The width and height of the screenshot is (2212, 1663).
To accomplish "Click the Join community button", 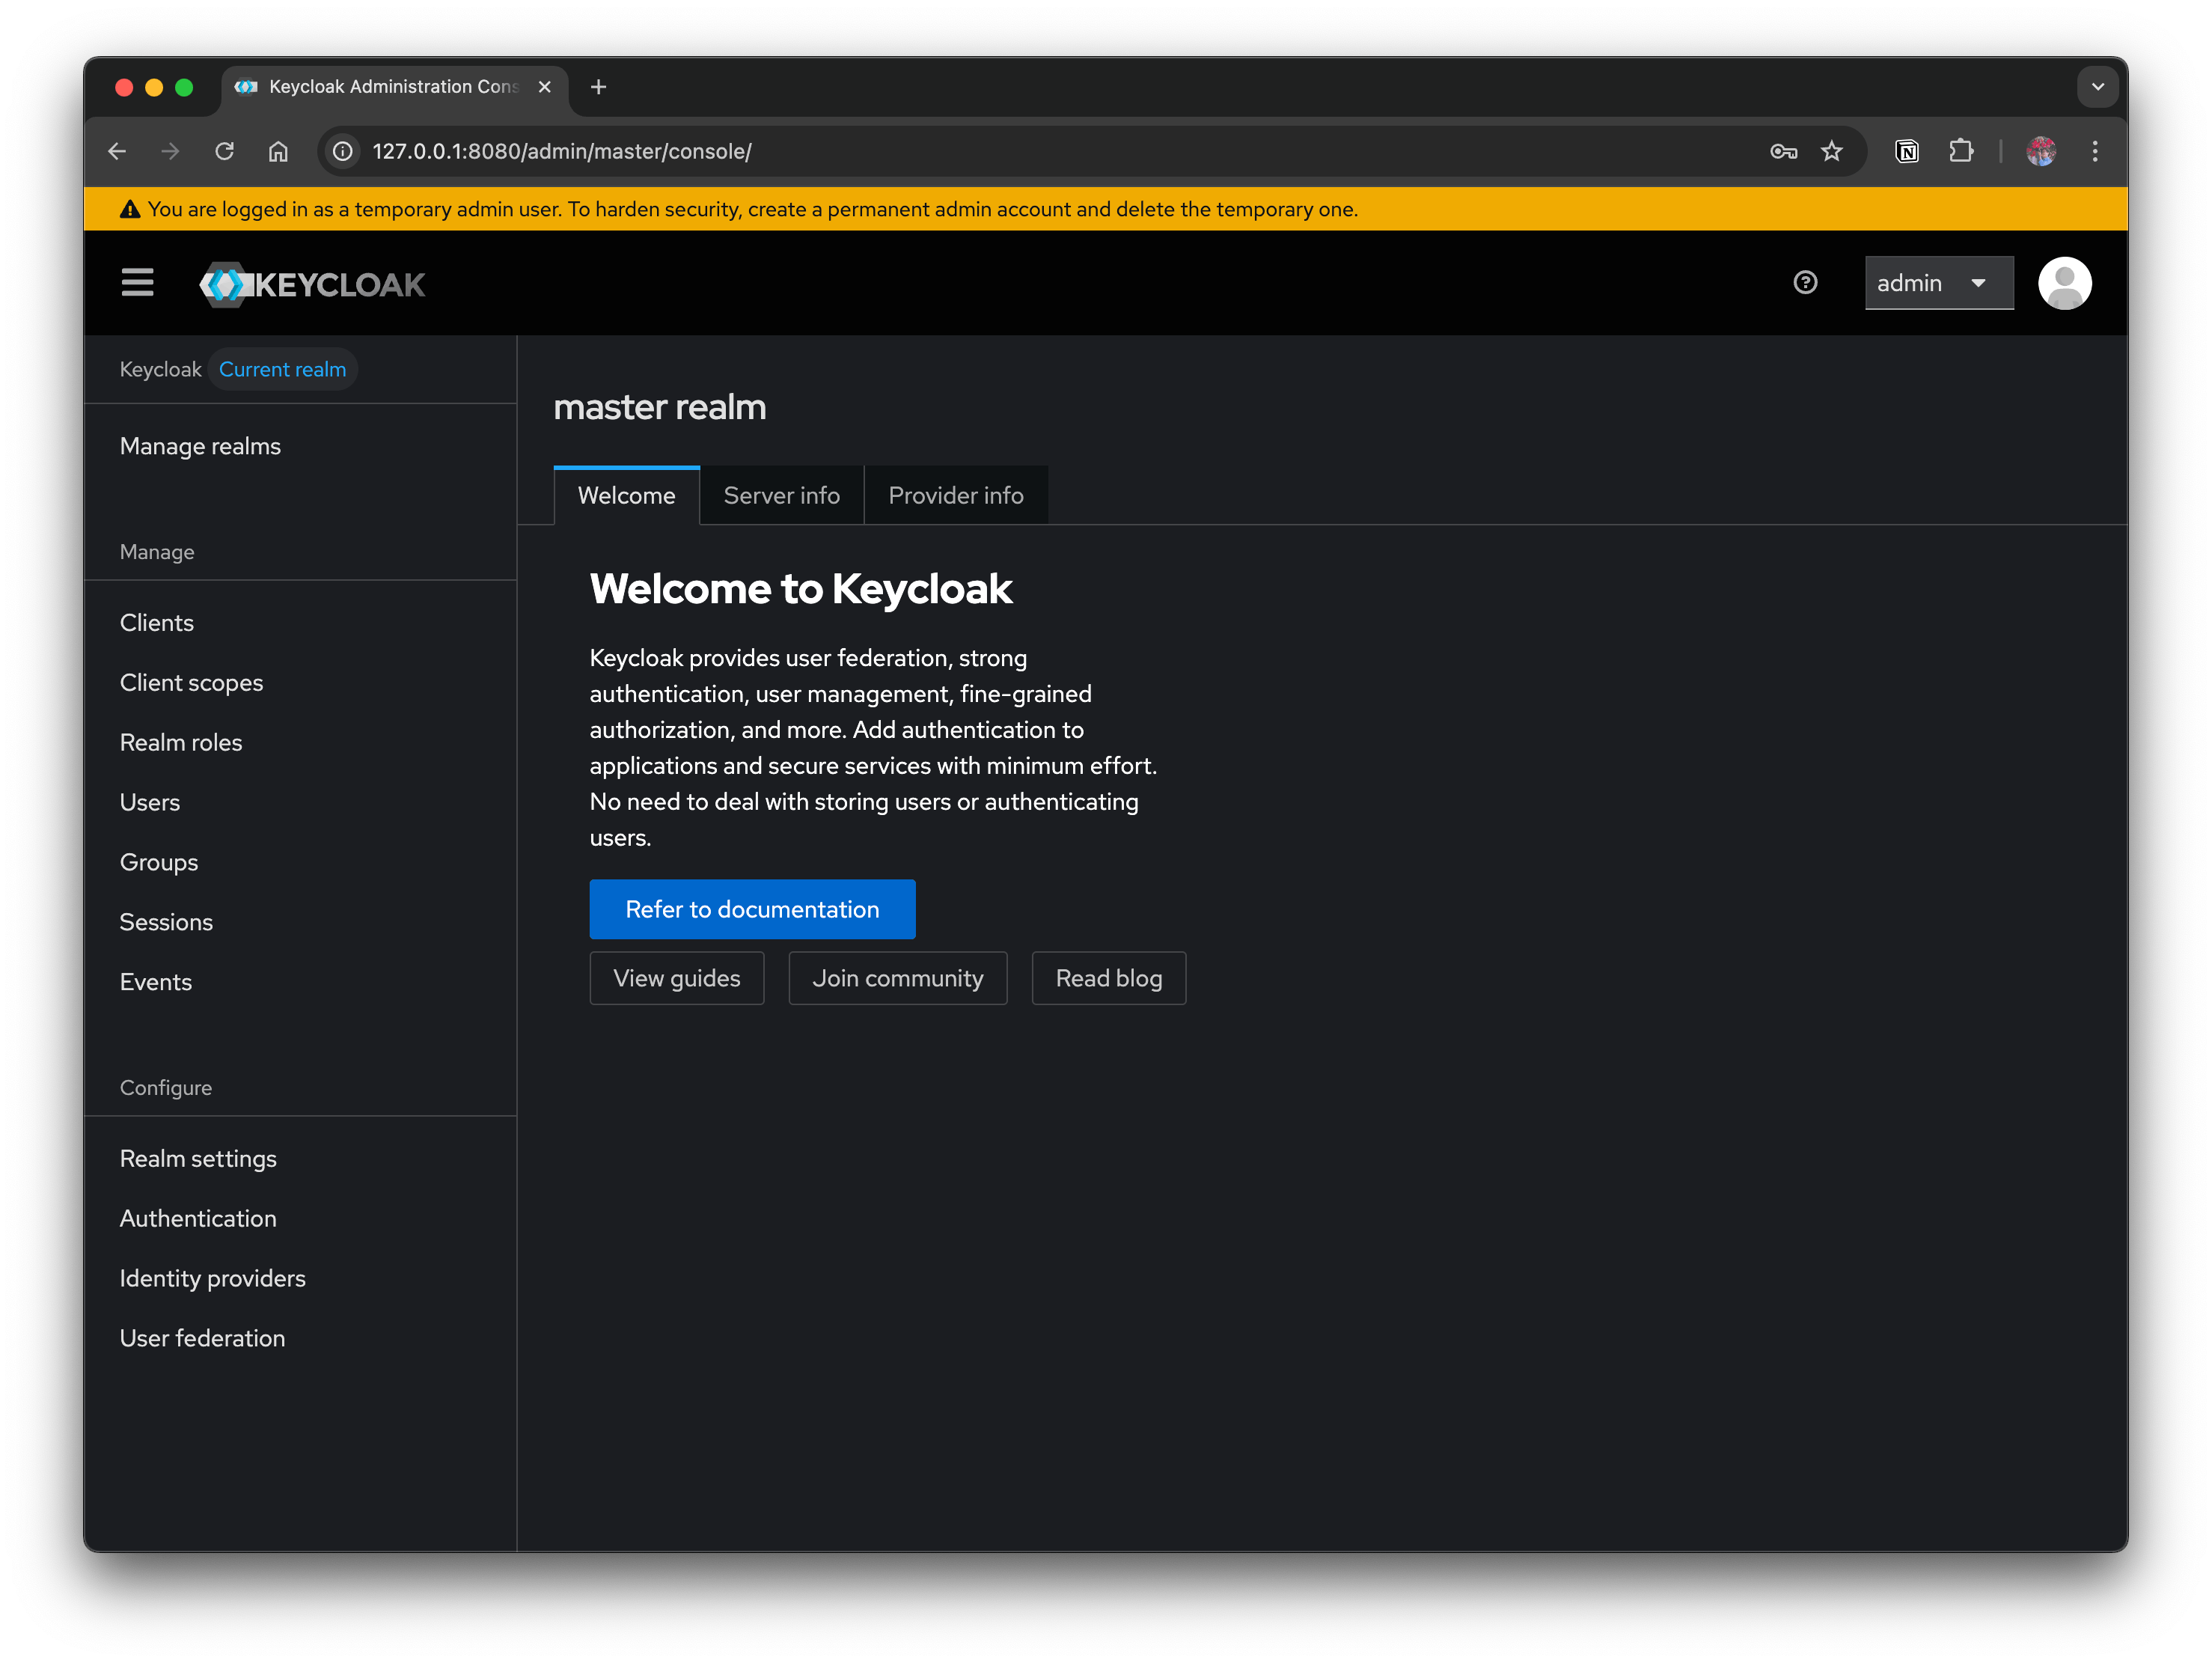I will tap(897, 978).
